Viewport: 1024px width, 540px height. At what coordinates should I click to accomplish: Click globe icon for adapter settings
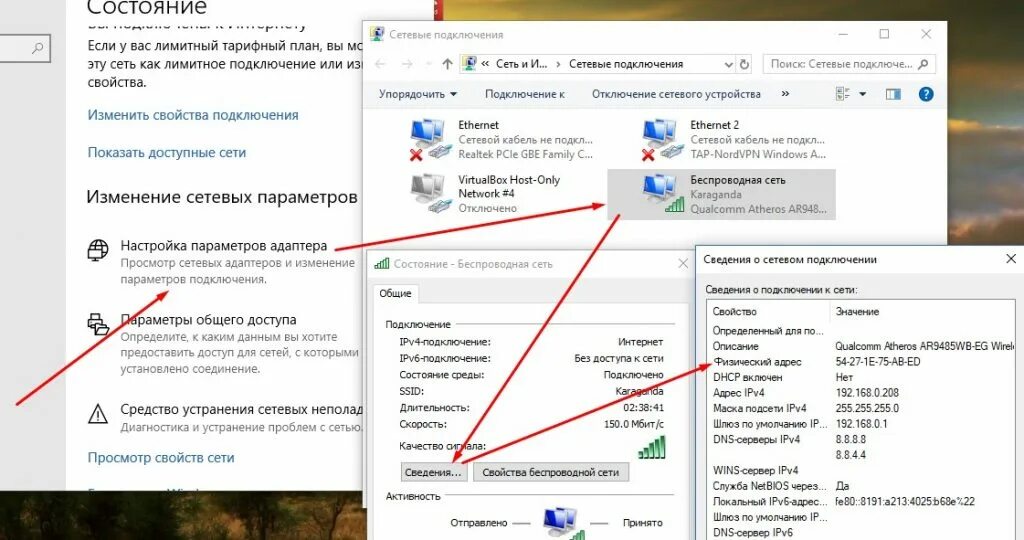98,250
